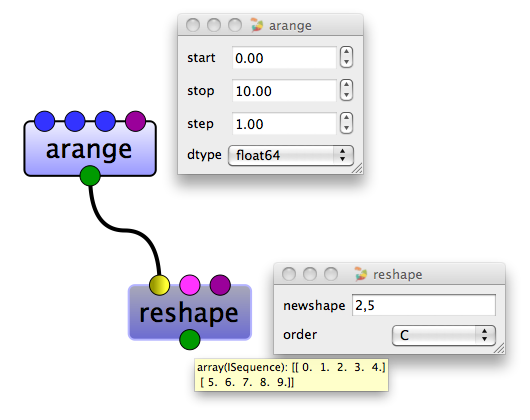Click the first blue input port on arange node
530x420 pixels.
pyautogui.click(x=45, y=121)
